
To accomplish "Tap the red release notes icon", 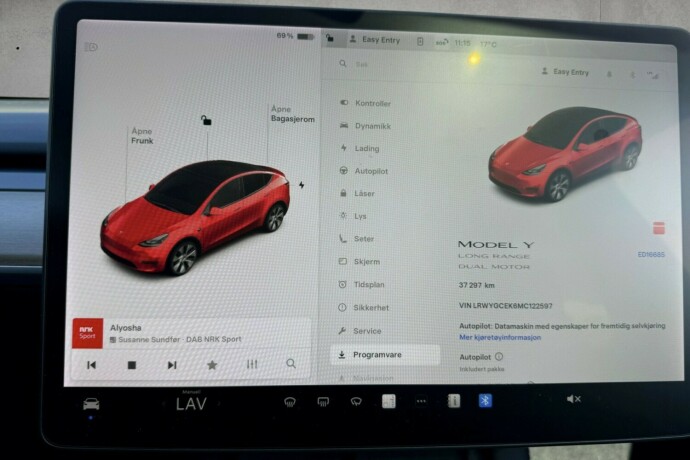I will 658,228.
